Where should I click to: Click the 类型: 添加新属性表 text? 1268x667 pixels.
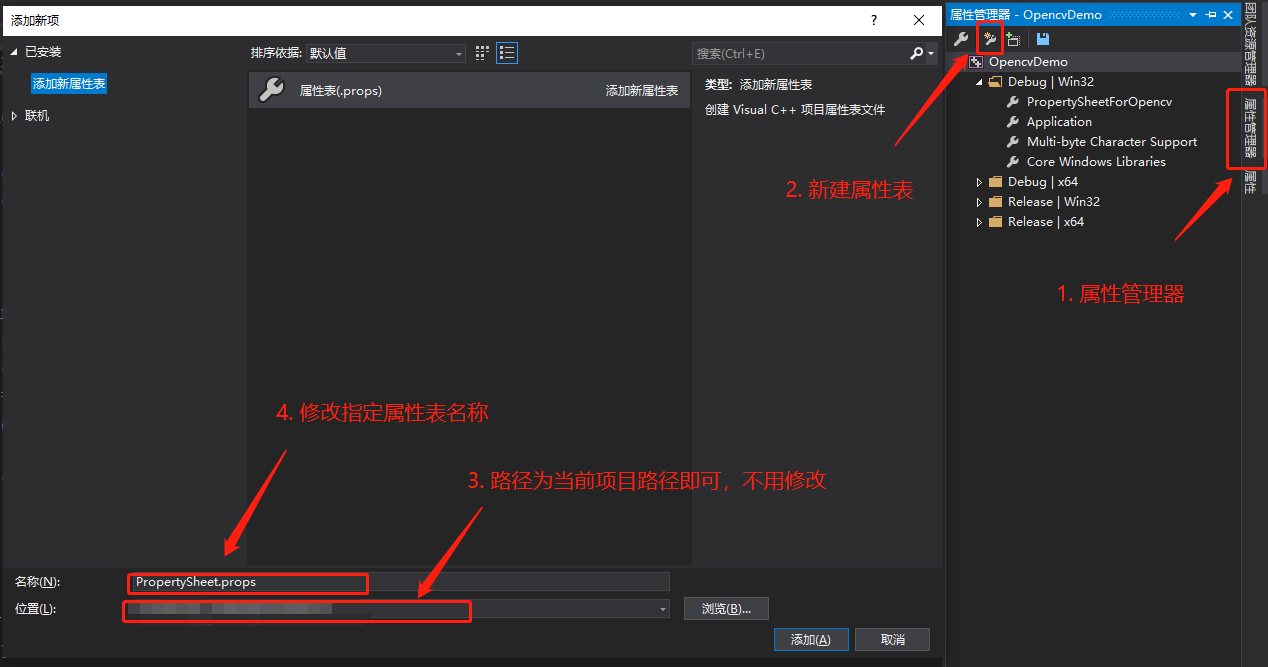pos(758,85)
